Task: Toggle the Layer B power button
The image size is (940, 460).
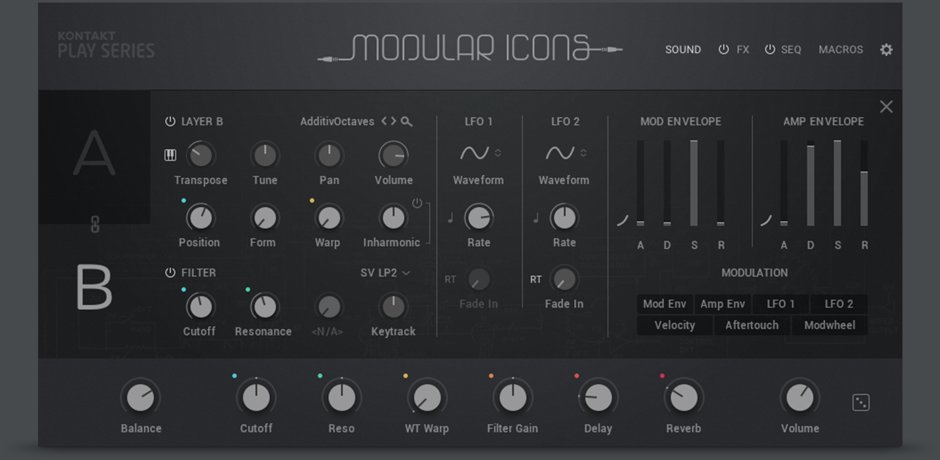Action: tap(170, 122)
